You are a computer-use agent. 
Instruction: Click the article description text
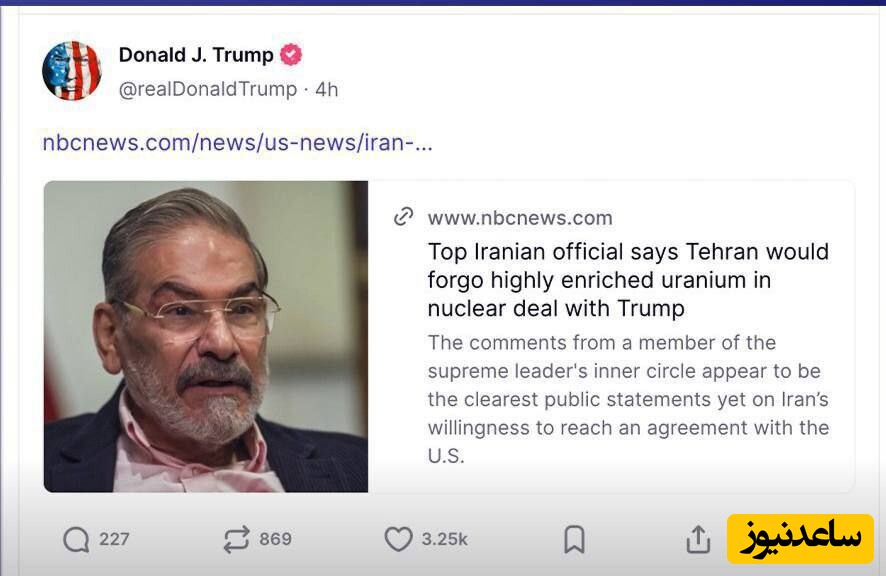628,399
